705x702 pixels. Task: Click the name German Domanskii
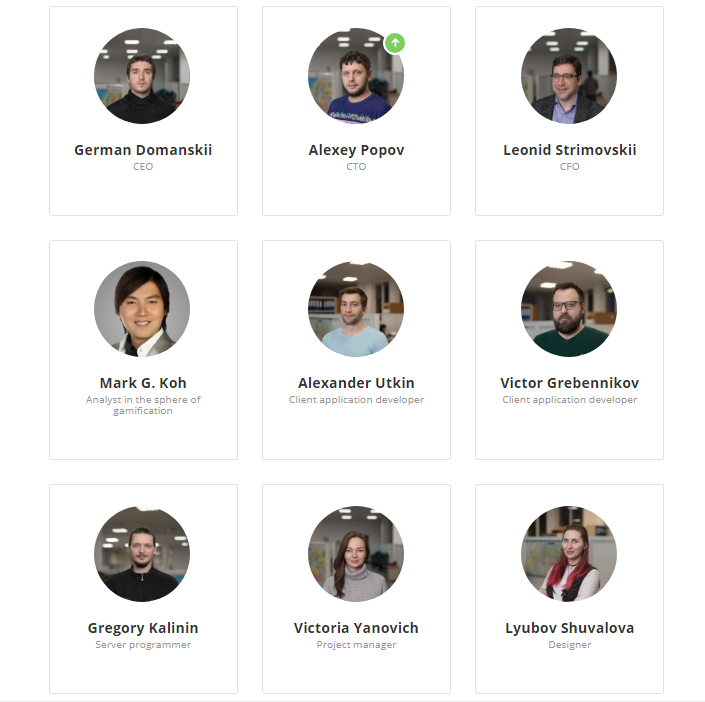pos(143,150)
